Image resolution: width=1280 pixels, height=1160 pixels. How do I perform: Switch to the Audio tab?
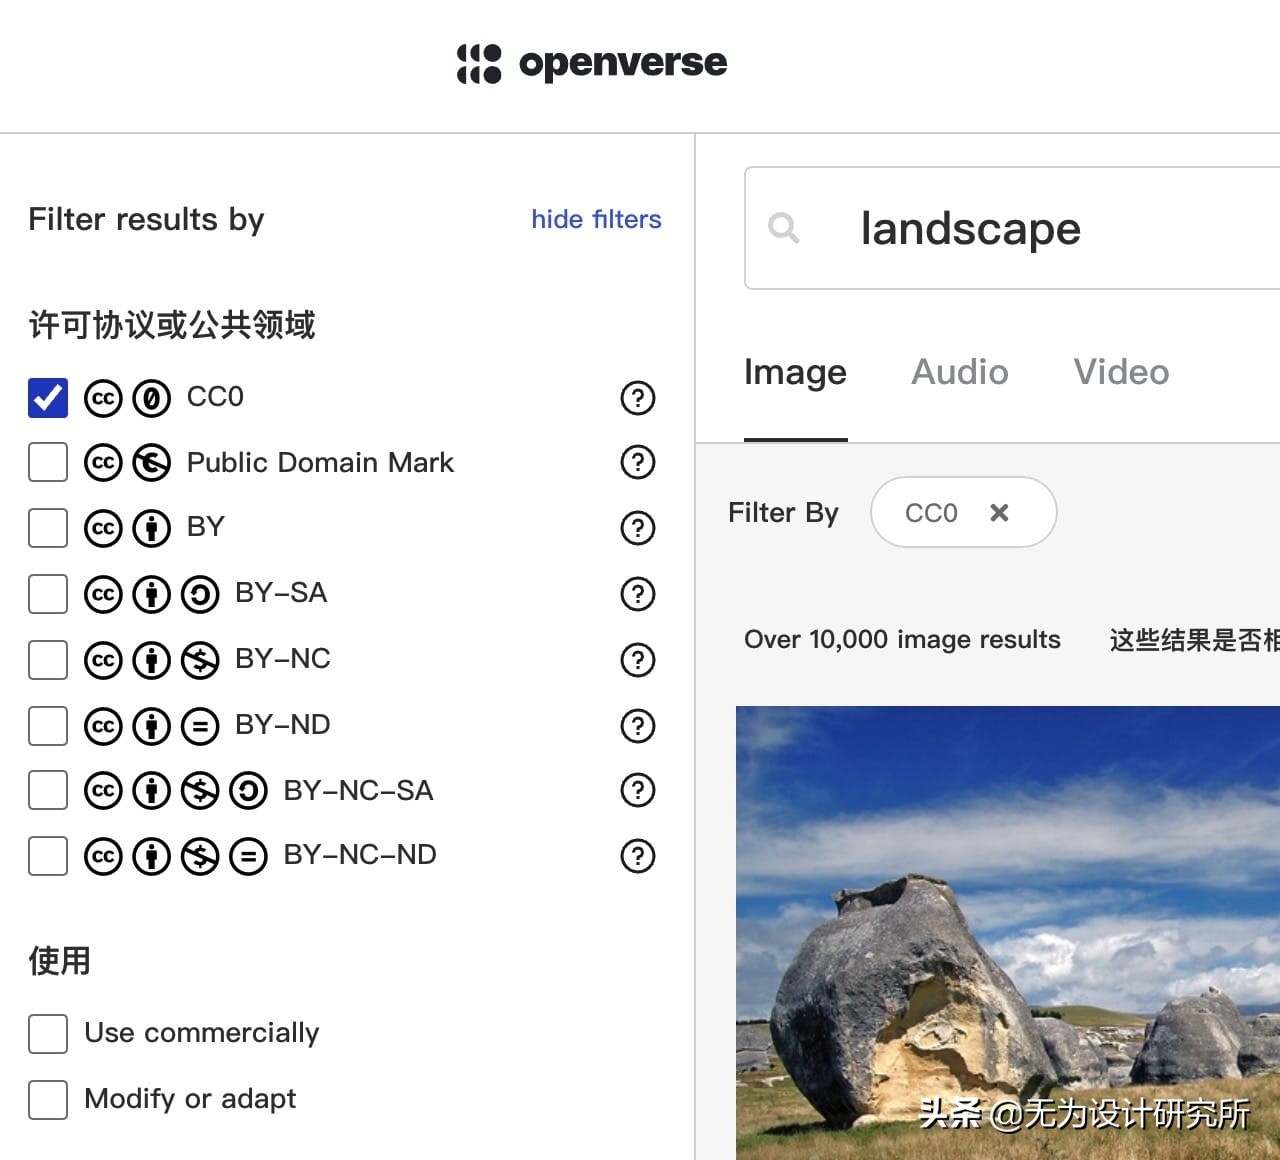pos(959,372)
